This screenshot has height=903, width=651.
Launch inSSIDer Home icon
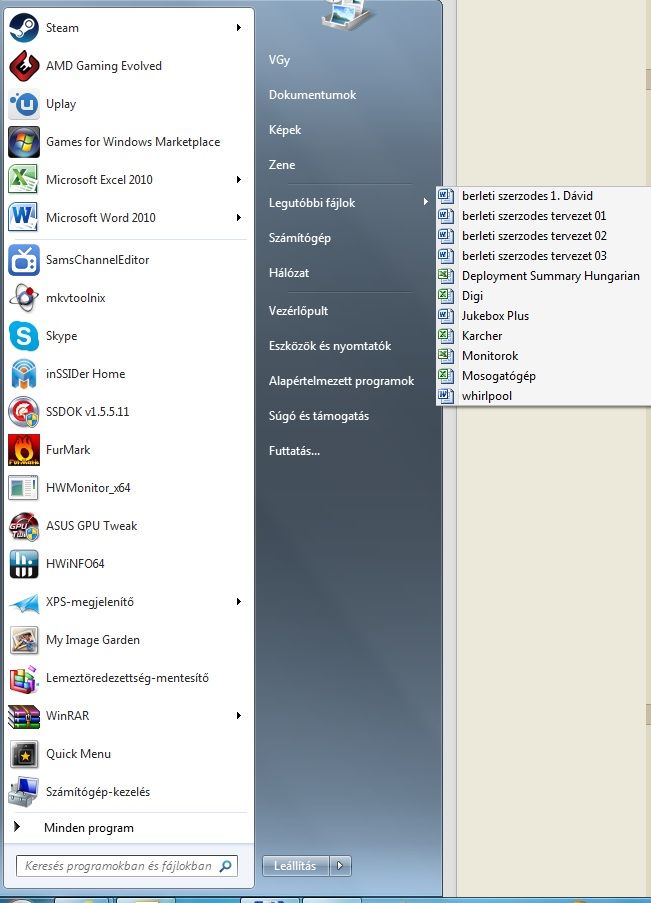24,374
